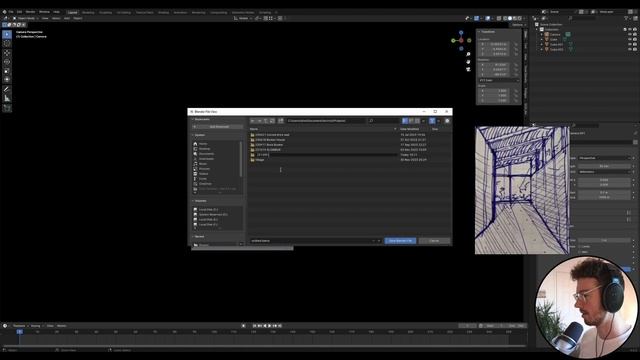Open the File menu
This screenshot has height=360, width=640.
[11, 12]
